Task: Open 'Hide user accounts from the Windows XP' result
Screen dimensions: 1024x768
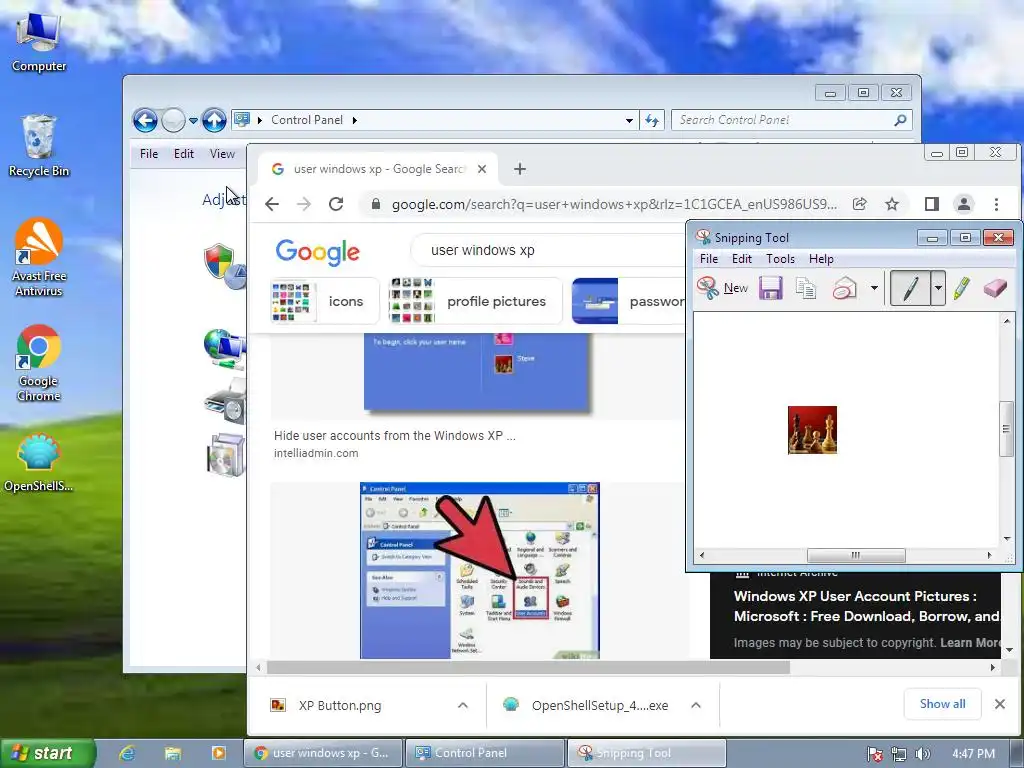Action: click(394, 436)
